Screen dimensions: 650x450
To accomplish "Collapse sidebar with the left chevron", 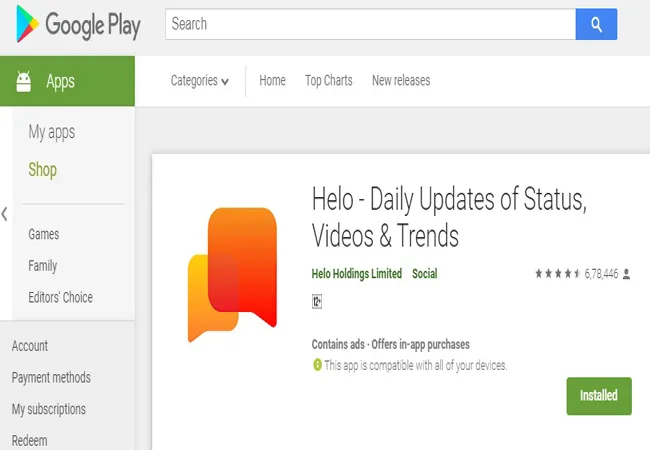I will click(5, 214).
